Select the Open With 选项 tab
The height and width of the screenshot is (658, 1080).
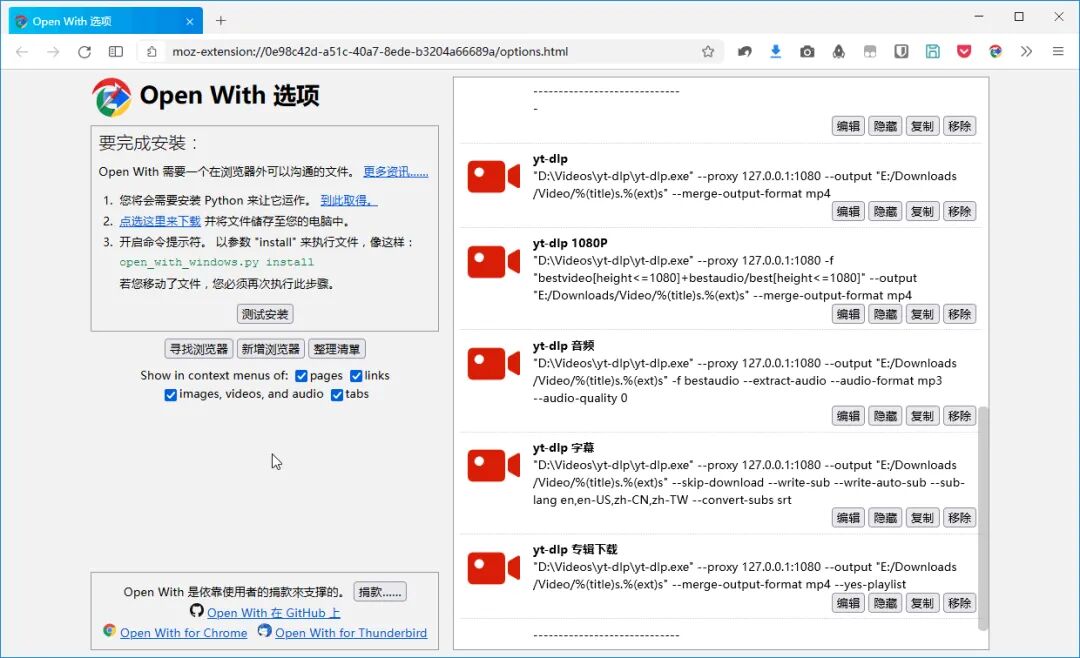105,21
